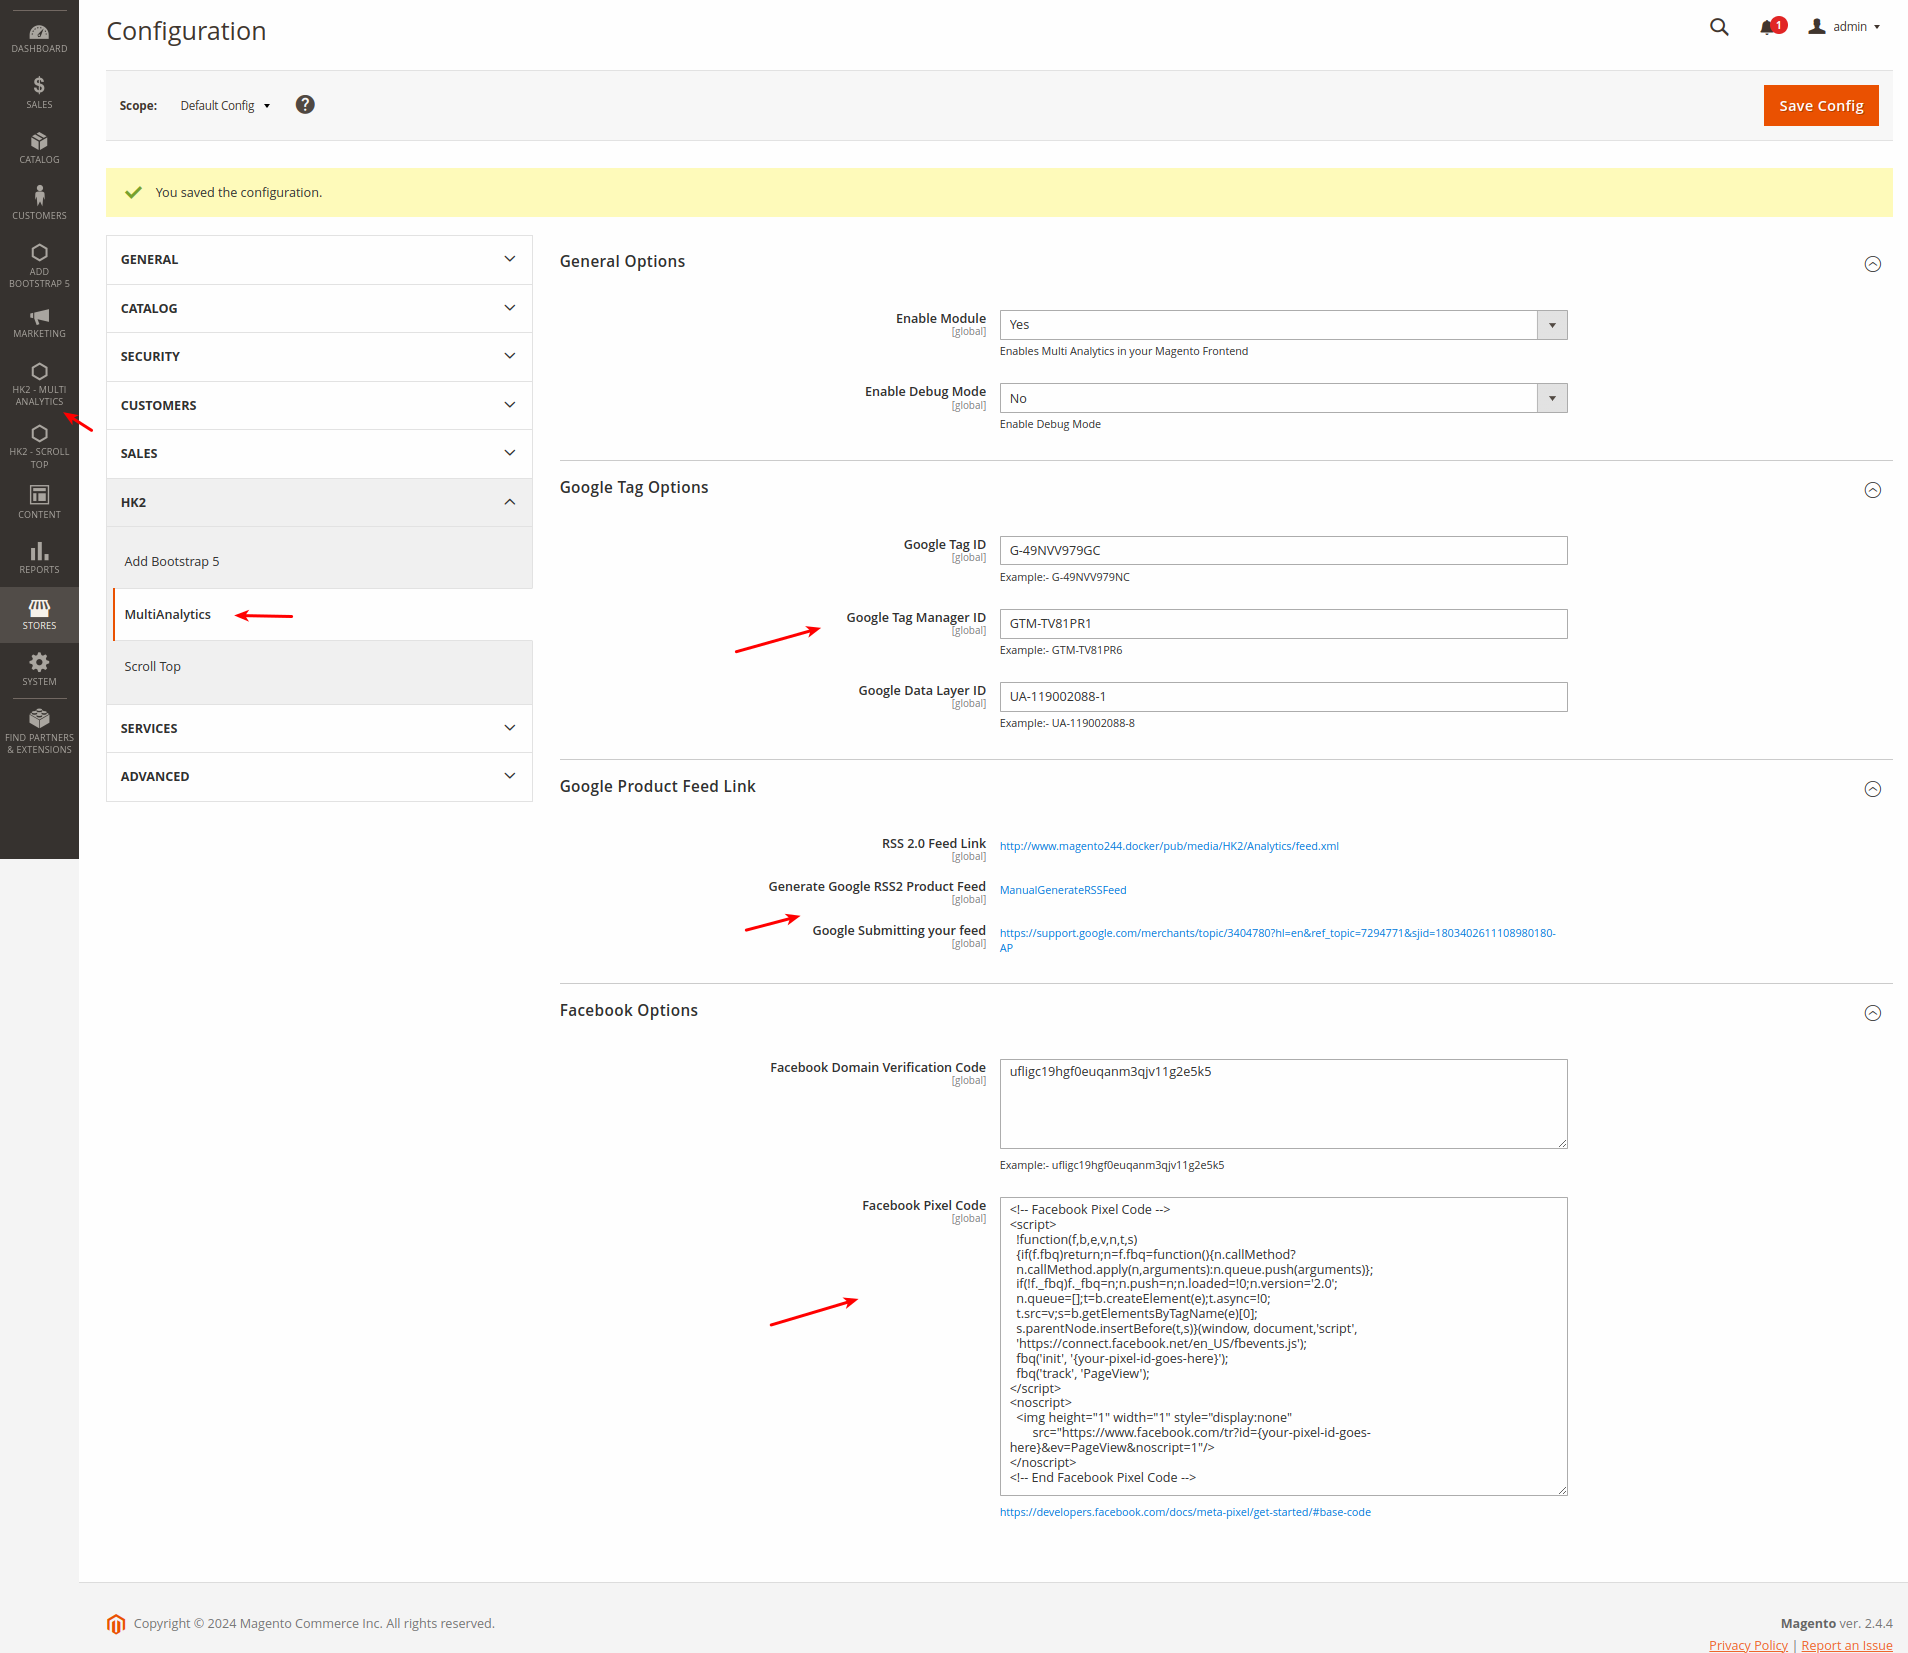Open the Privacy Policy link
The height and width of the screenshot is (1653, 1908).
click(1748, 1645)
